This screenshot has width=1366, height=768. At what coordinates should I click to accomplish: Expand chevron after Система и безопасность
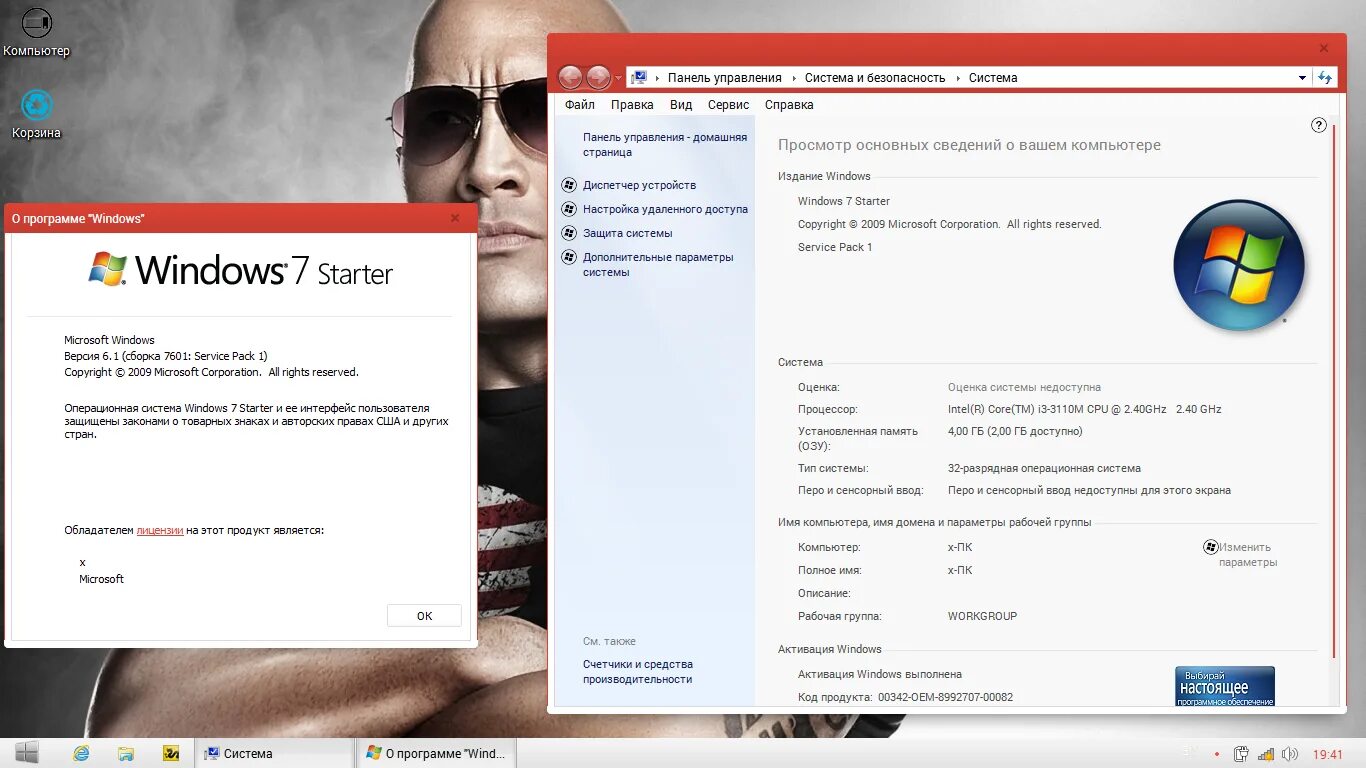958,77
